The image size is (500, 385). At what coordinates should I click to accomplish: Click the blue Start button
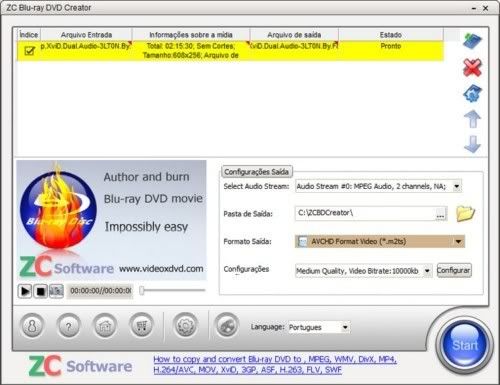(x=465, y=345)
